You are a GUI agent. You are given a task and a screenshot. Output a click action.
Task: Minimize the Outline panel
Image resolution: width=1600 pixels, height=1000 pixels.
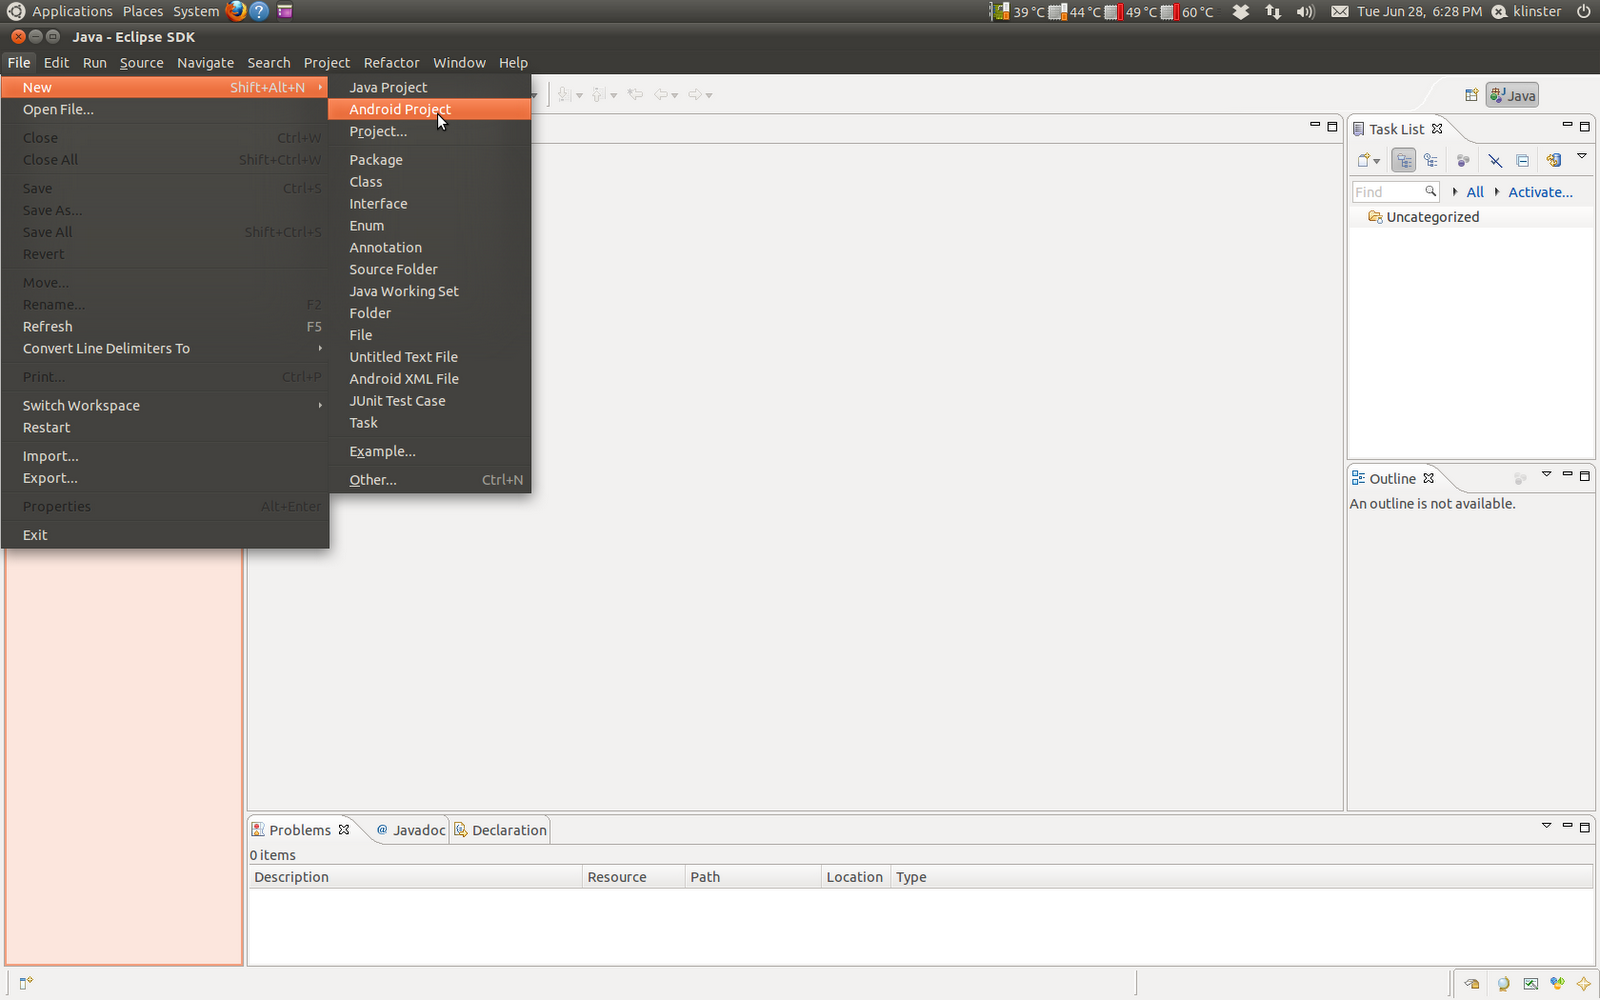click(1567, 474)
